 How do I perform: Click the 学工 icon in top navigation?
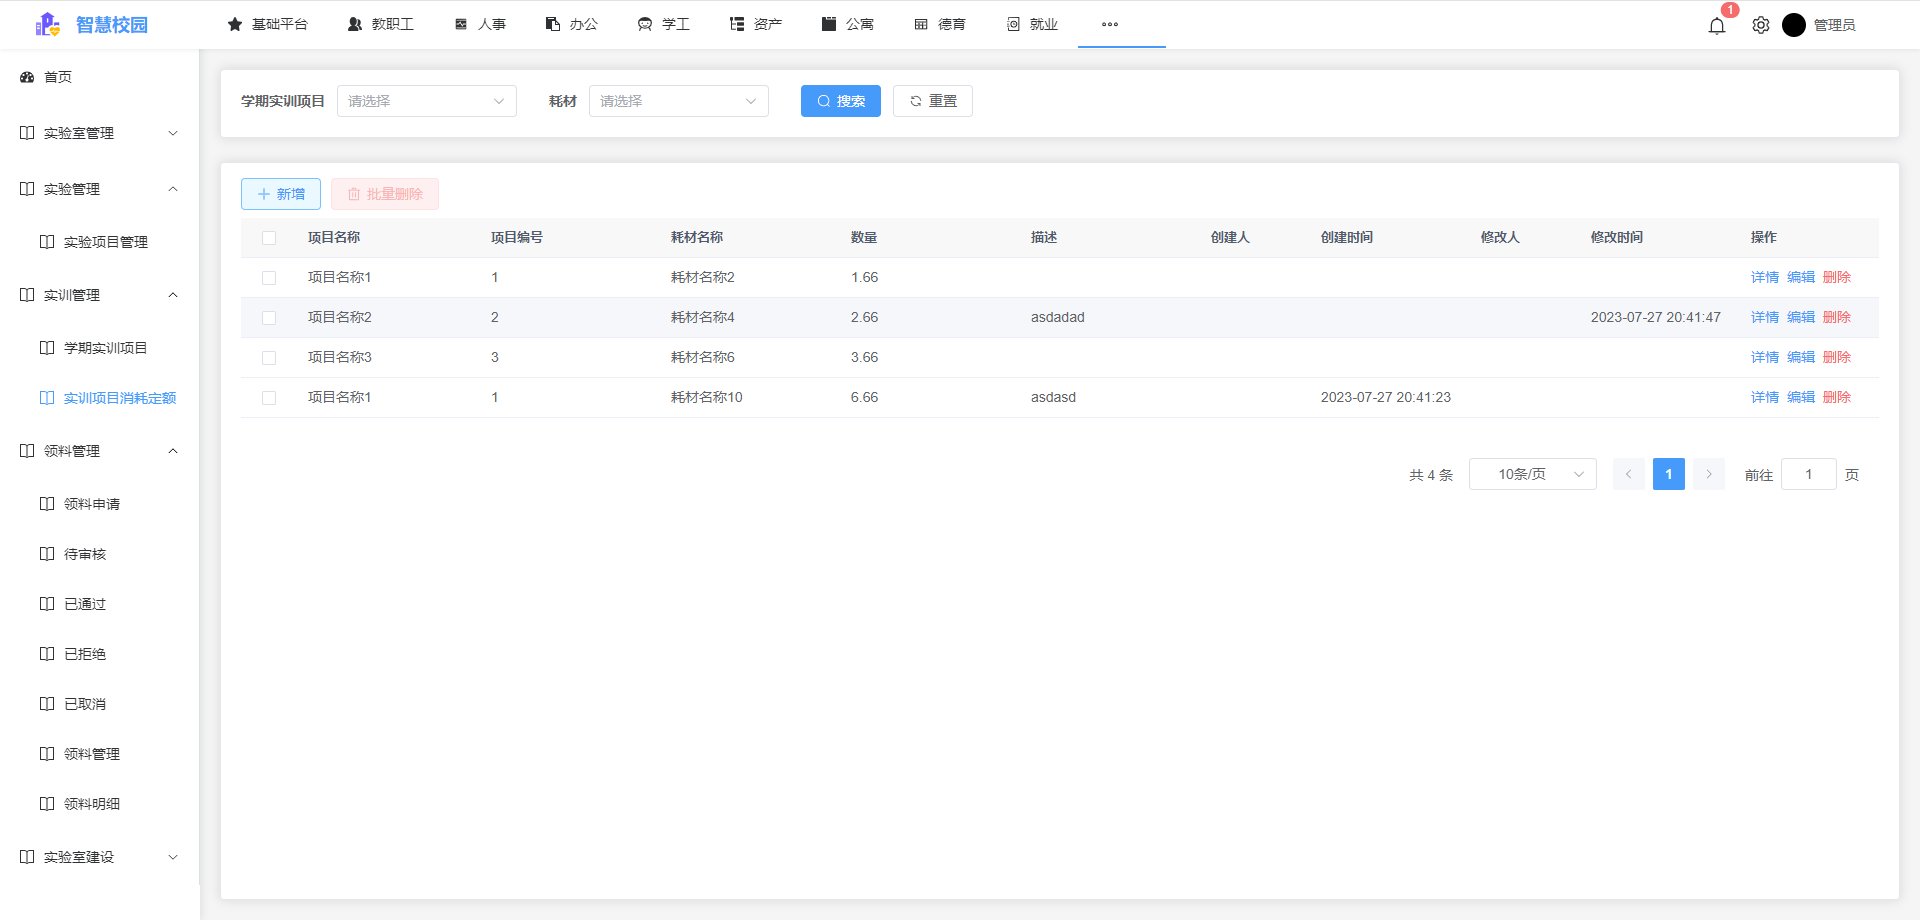point(643,23)
